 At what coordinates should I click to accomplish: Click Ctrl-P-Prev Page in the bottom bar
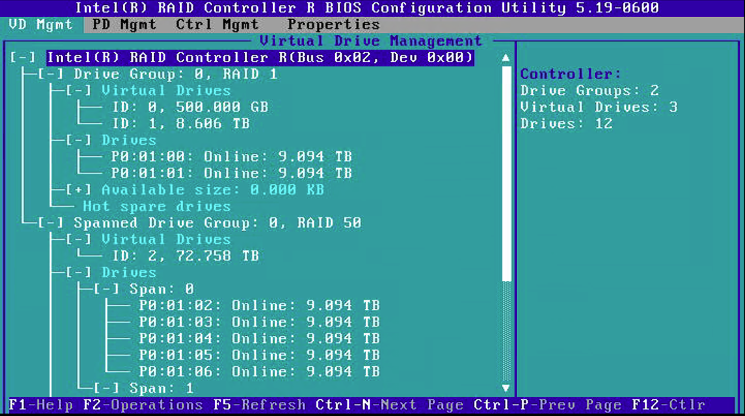point(547,405)
